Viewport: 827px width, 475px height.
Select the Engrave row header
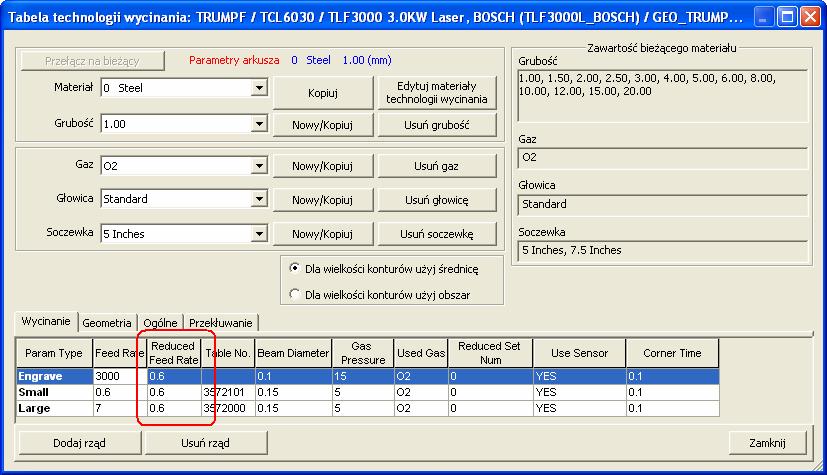coord(54,376)
